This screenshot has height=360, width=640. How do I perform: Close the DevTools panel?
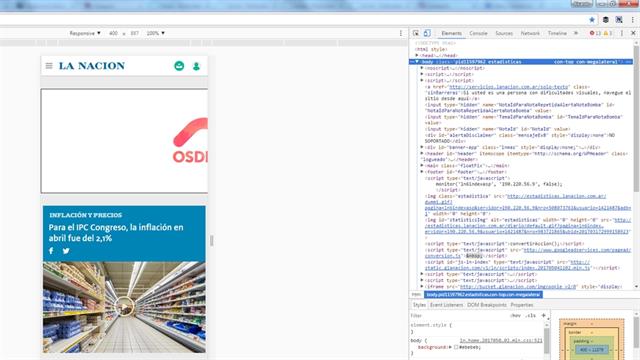[x=633, y=33]
